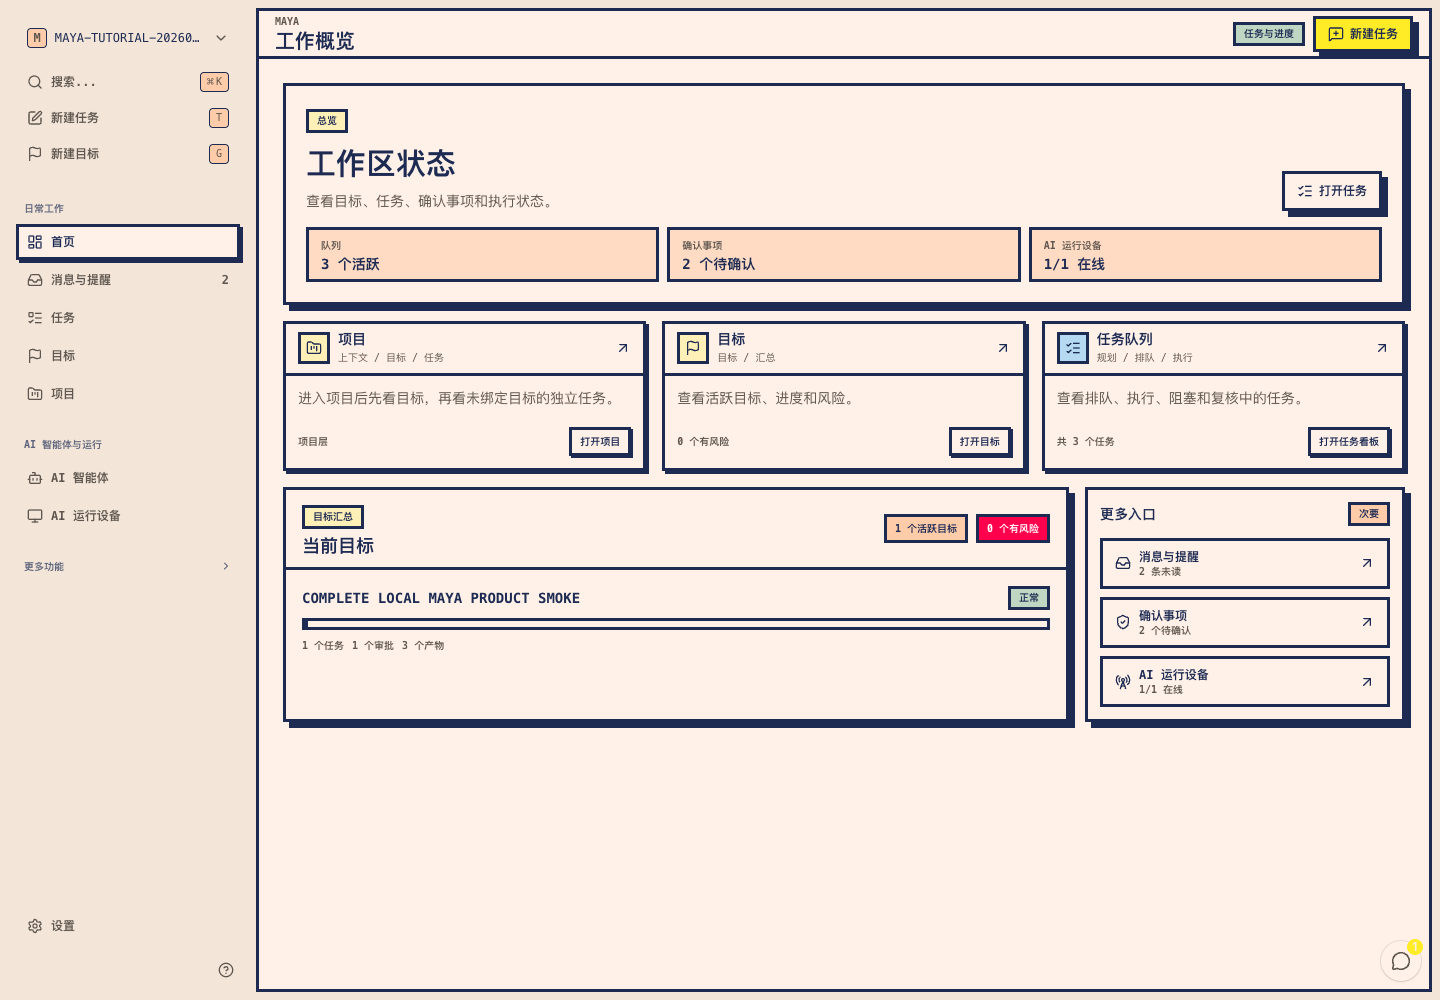Click the workspace avatar M icon
Screen dimensions: 1440x1000
37,38
